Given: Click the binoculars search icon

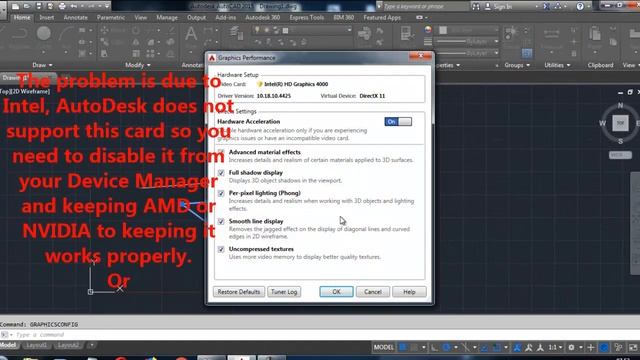Looking at the screenshot, I should click(x=476, y=6).
